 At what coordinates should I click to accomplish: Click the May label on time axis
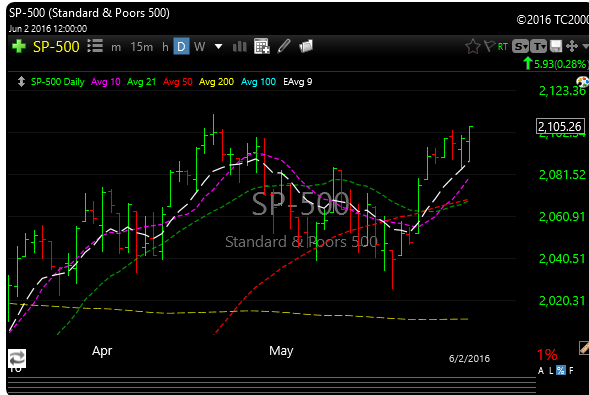(x=281, y=351)
